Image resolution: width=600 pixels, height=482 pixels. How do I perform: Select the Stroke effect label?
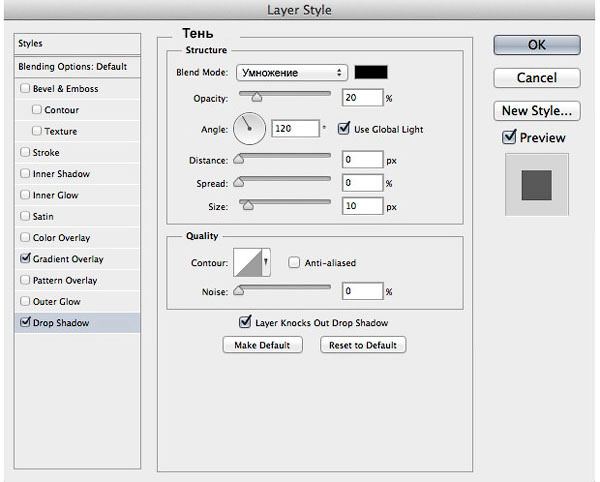tap(46, 153)
